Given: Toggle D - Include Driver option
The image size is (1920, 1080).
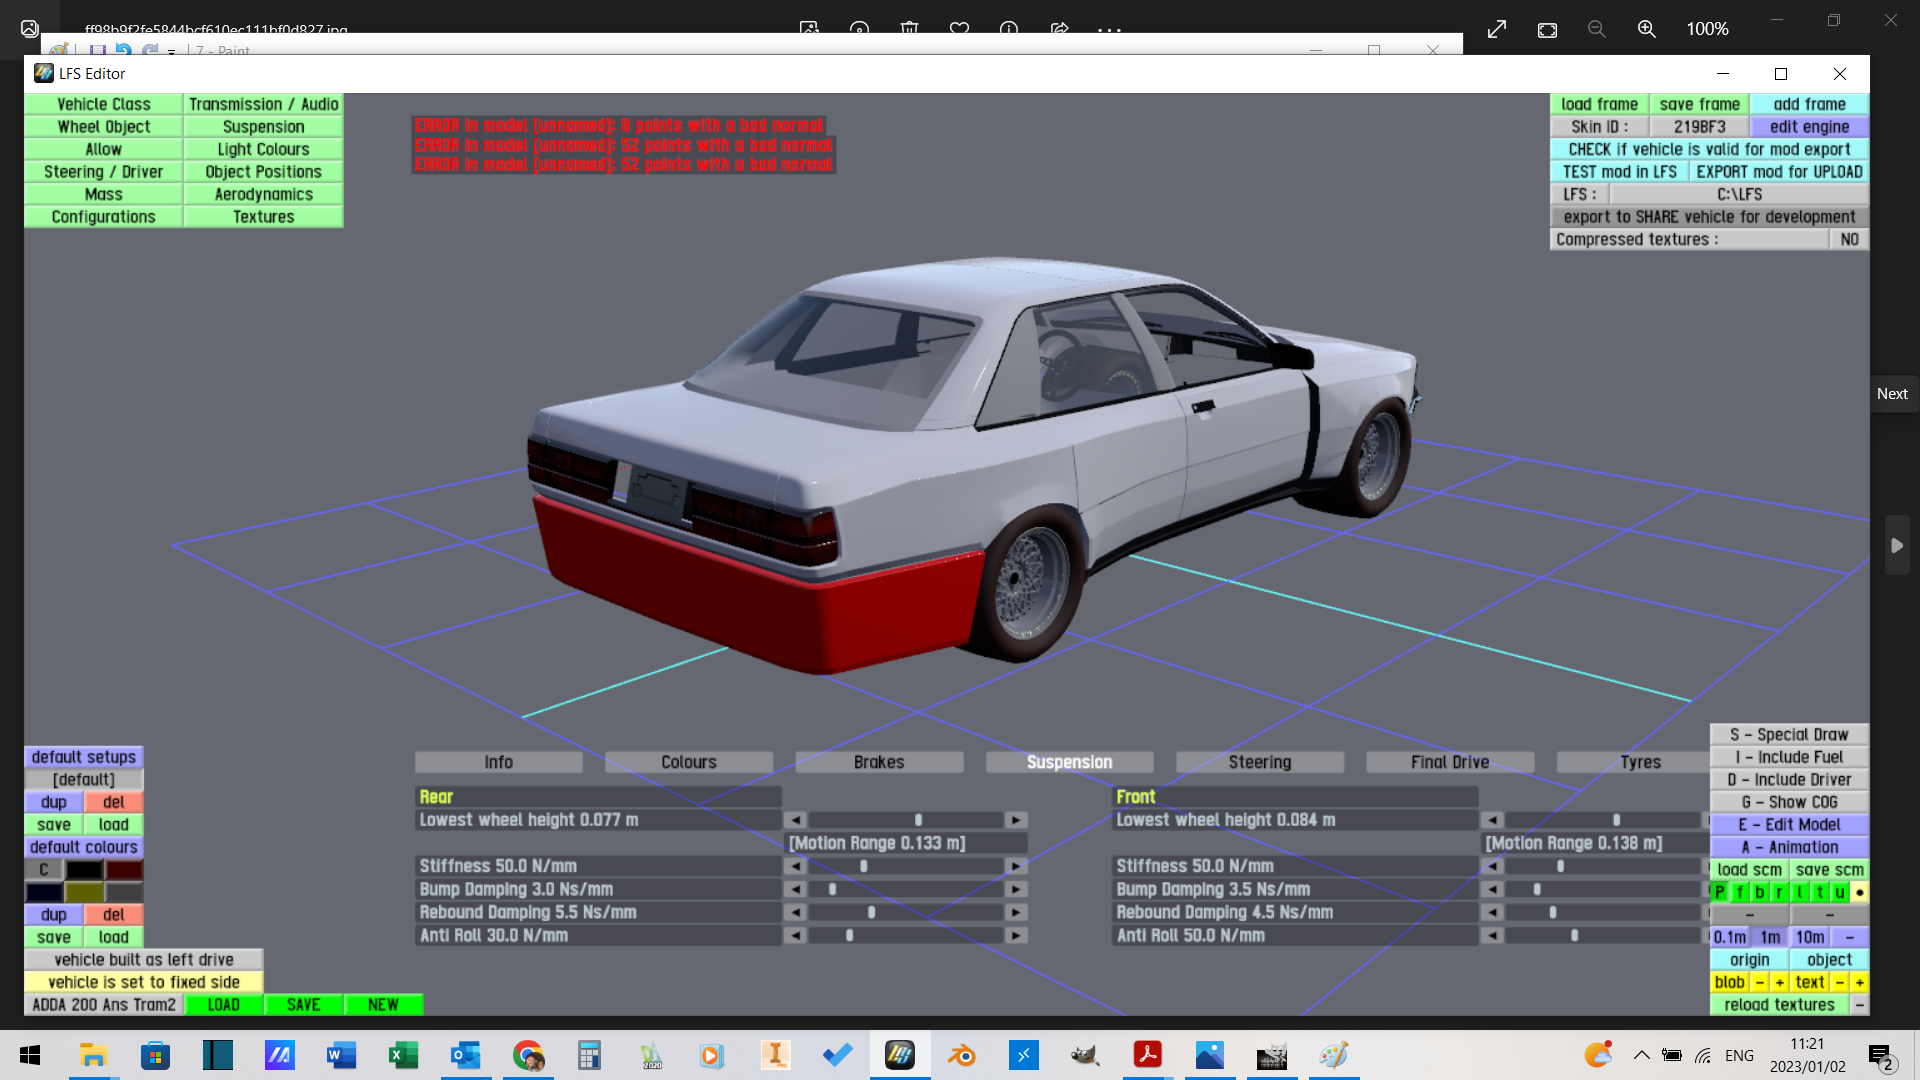Looking at the screenshot, I should click(x=1789, y=780).
